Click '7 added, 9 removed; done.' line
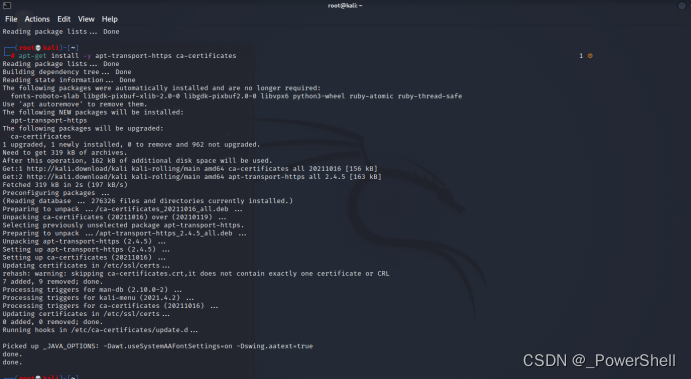Screen dimensions: 691x379 click(x=52, y=282)
